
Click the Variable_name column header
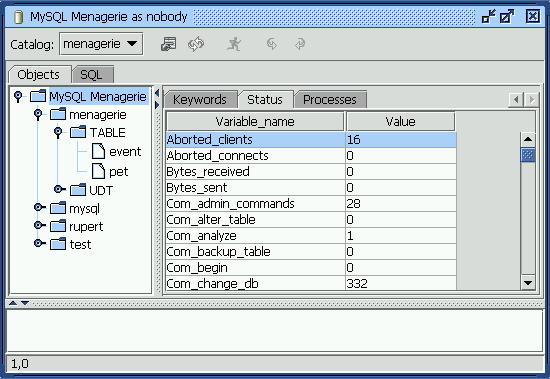pyautogui.click(x=255, y=121)
